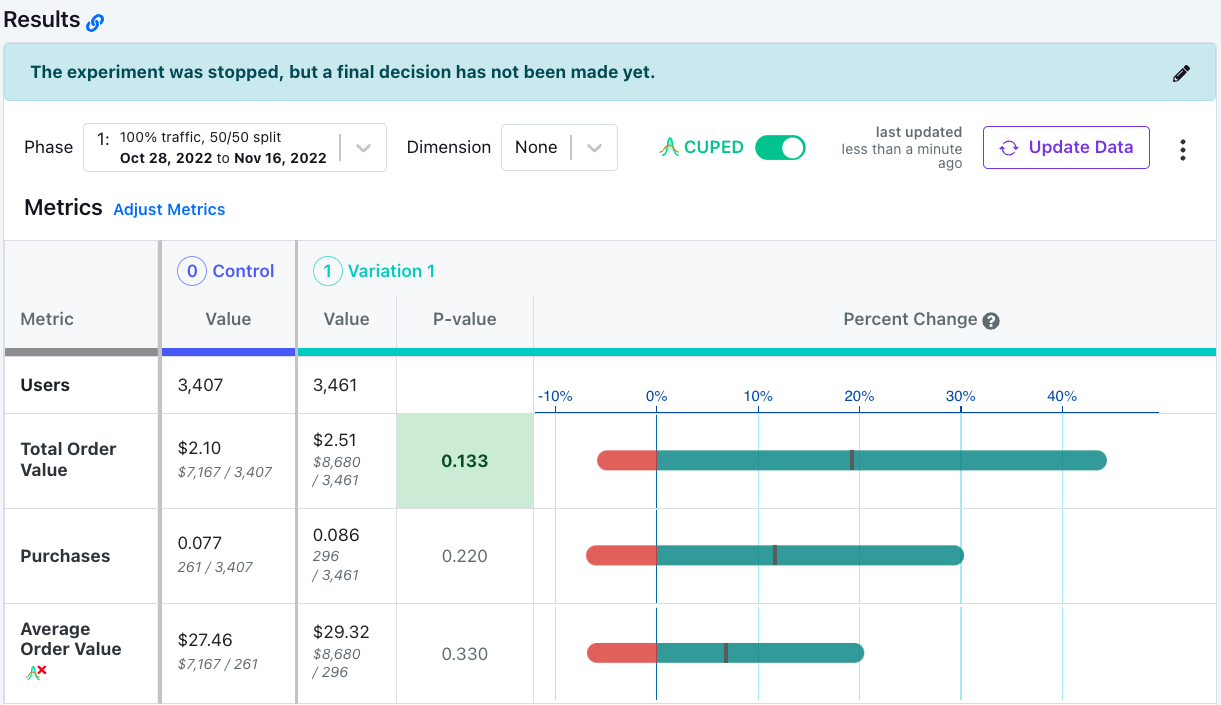Click the Total Order Value metric name

(68, 459)
